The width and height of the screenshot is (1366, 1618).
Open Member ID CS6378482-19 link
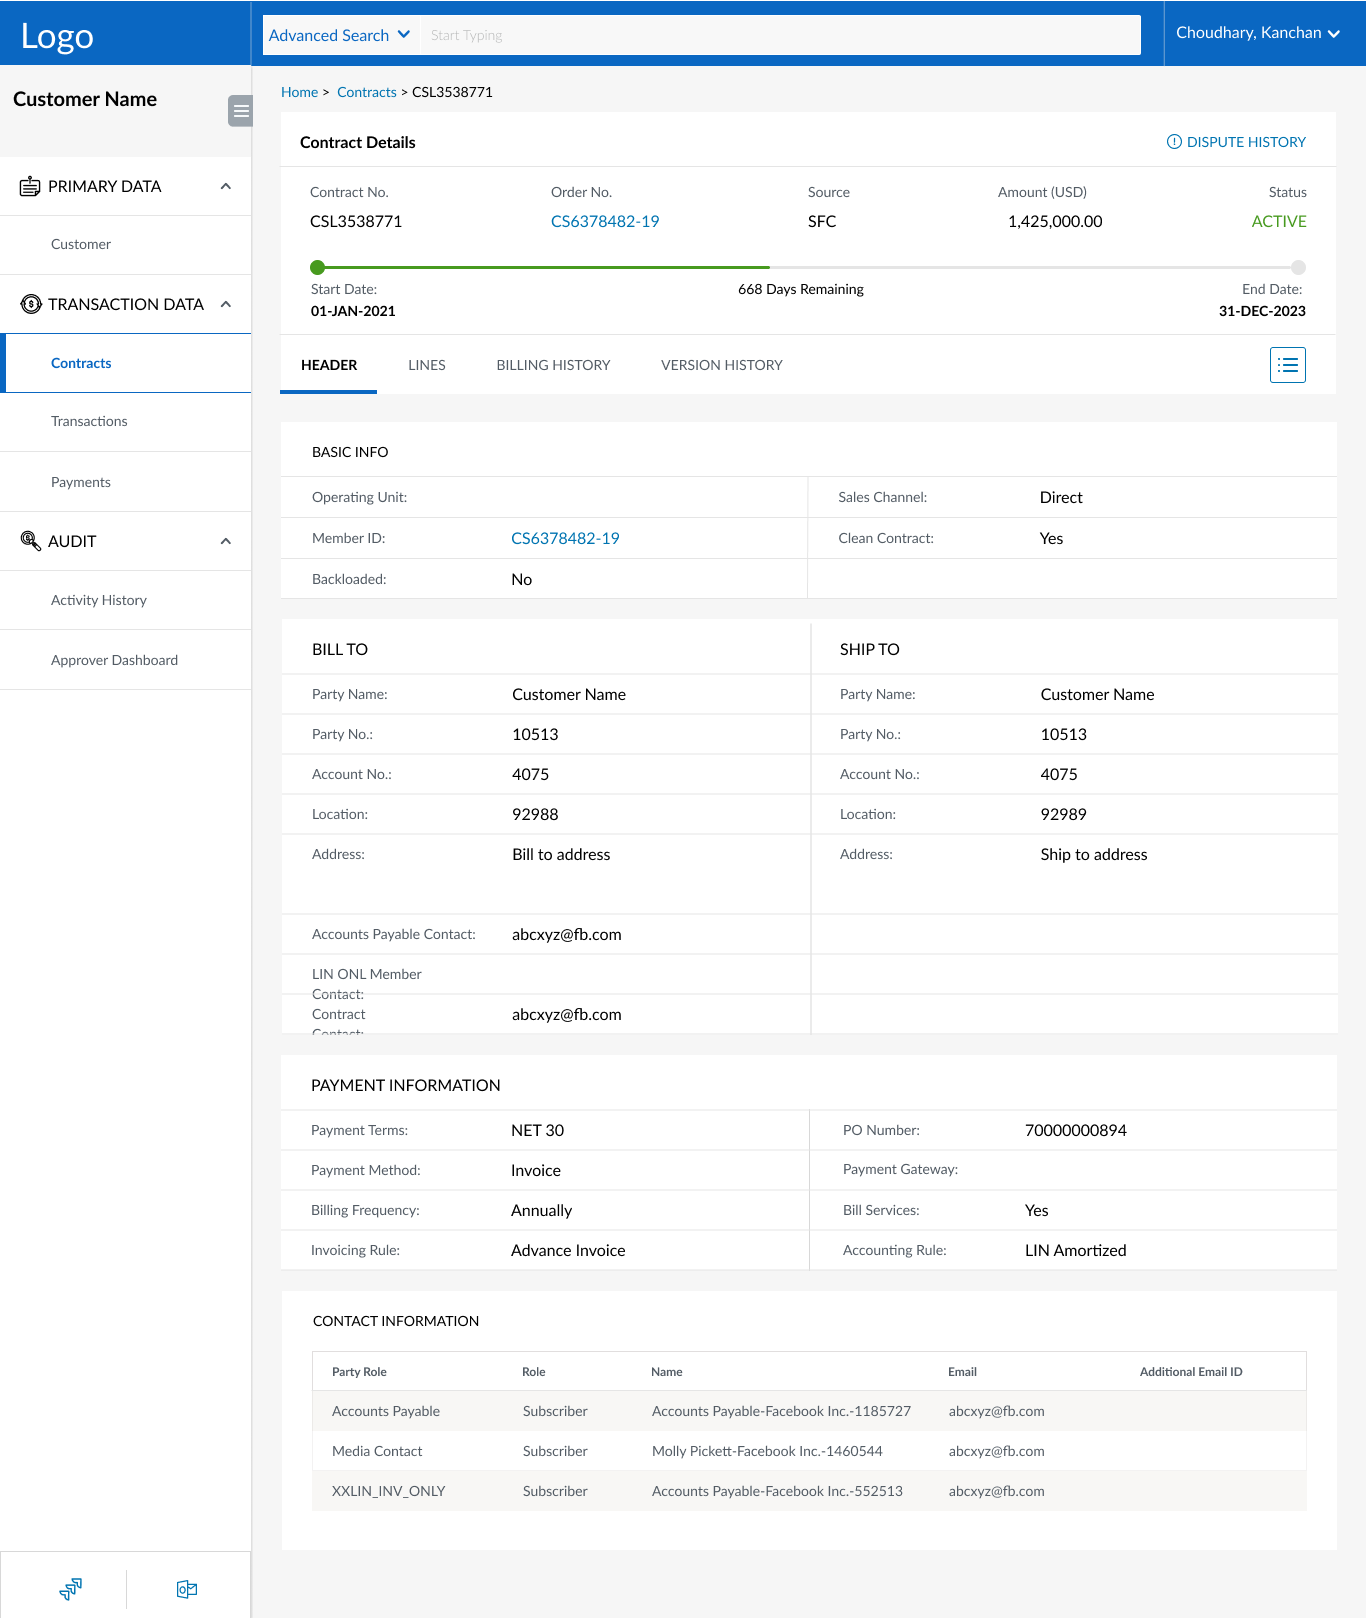(565, 538)
